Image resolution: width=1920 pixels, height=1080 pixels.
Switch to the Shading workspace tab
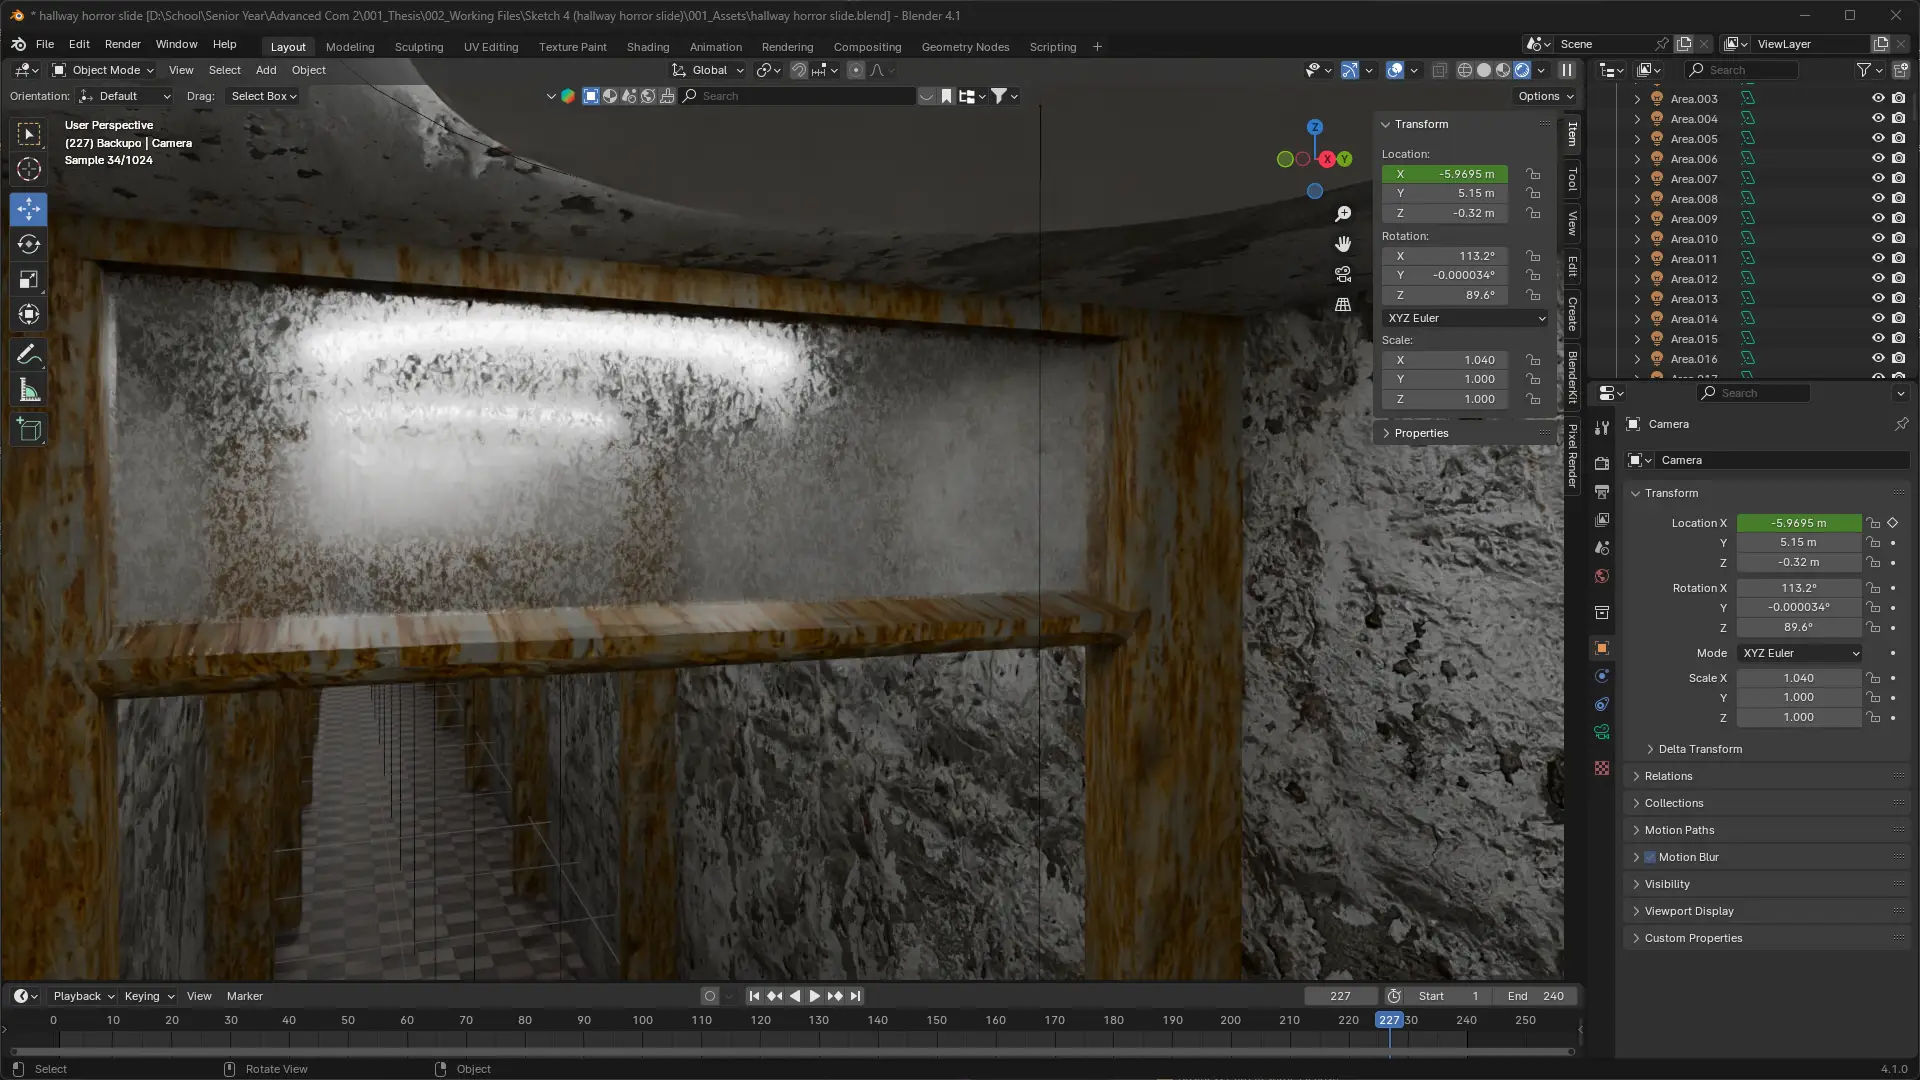pos(647,47)
